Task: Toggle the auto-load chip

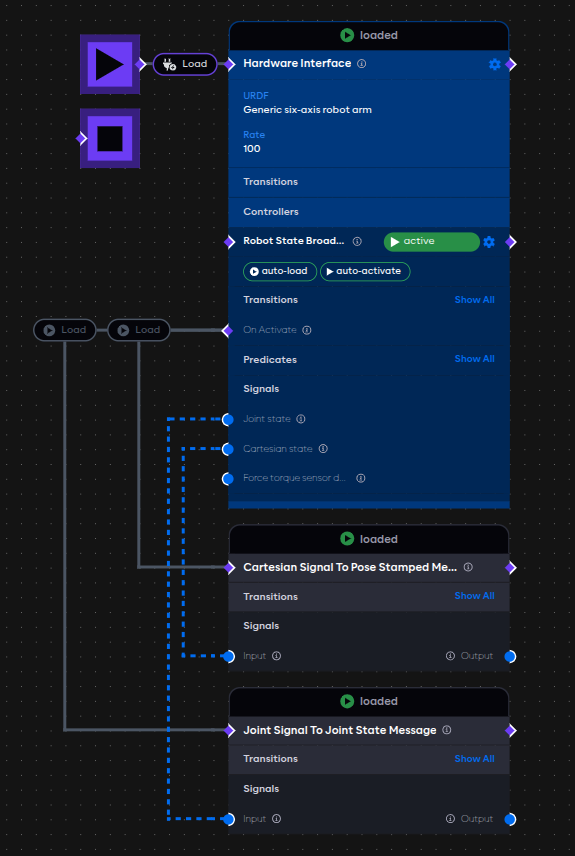Action: tap(280, 271)
